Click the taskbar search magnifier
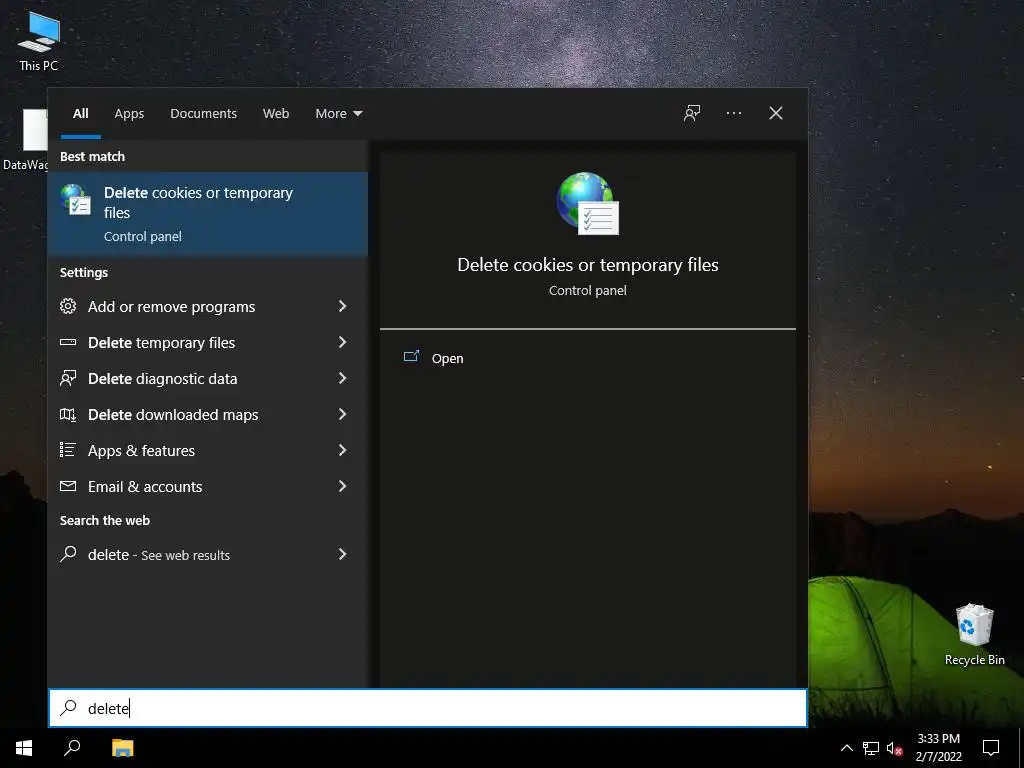Image resolution: width=1024 pixels, height=768 pixels. point(72,748)
